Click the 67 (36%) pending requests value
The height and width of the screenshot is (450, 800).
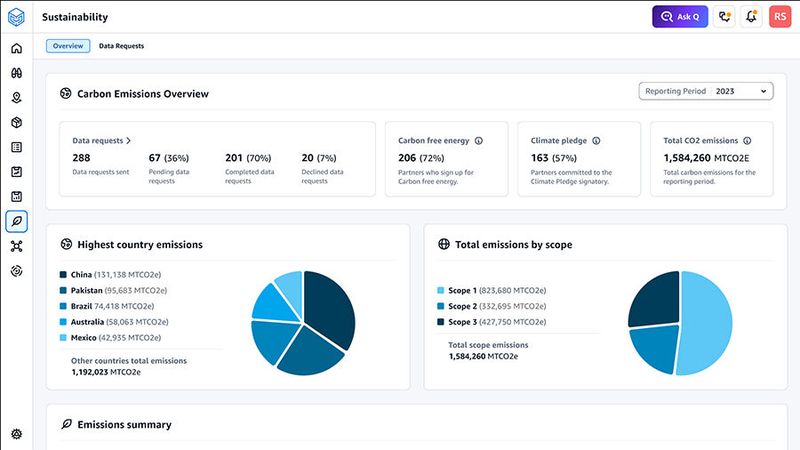(x=169, y=158)
